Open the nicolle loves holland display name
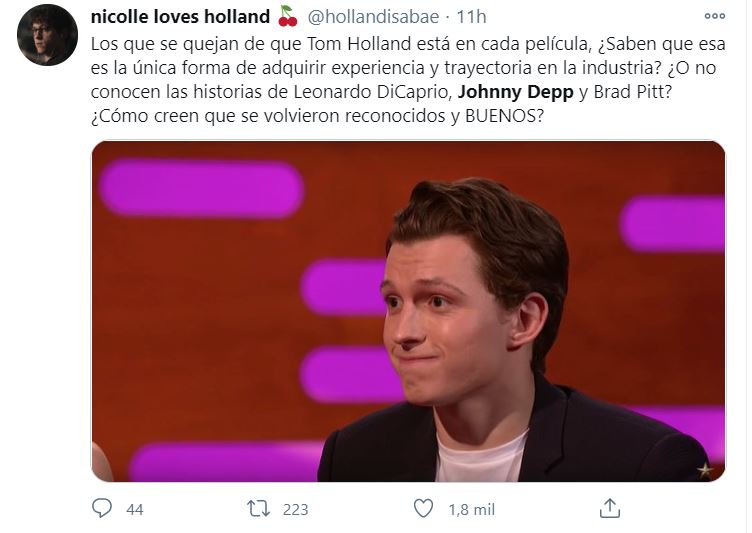 click(180, 17)
